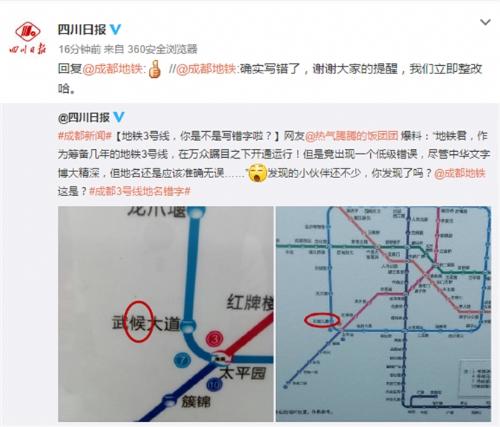Open the first @成都地铁 mention after 回复
500x427 pixels.
point(113,69)
